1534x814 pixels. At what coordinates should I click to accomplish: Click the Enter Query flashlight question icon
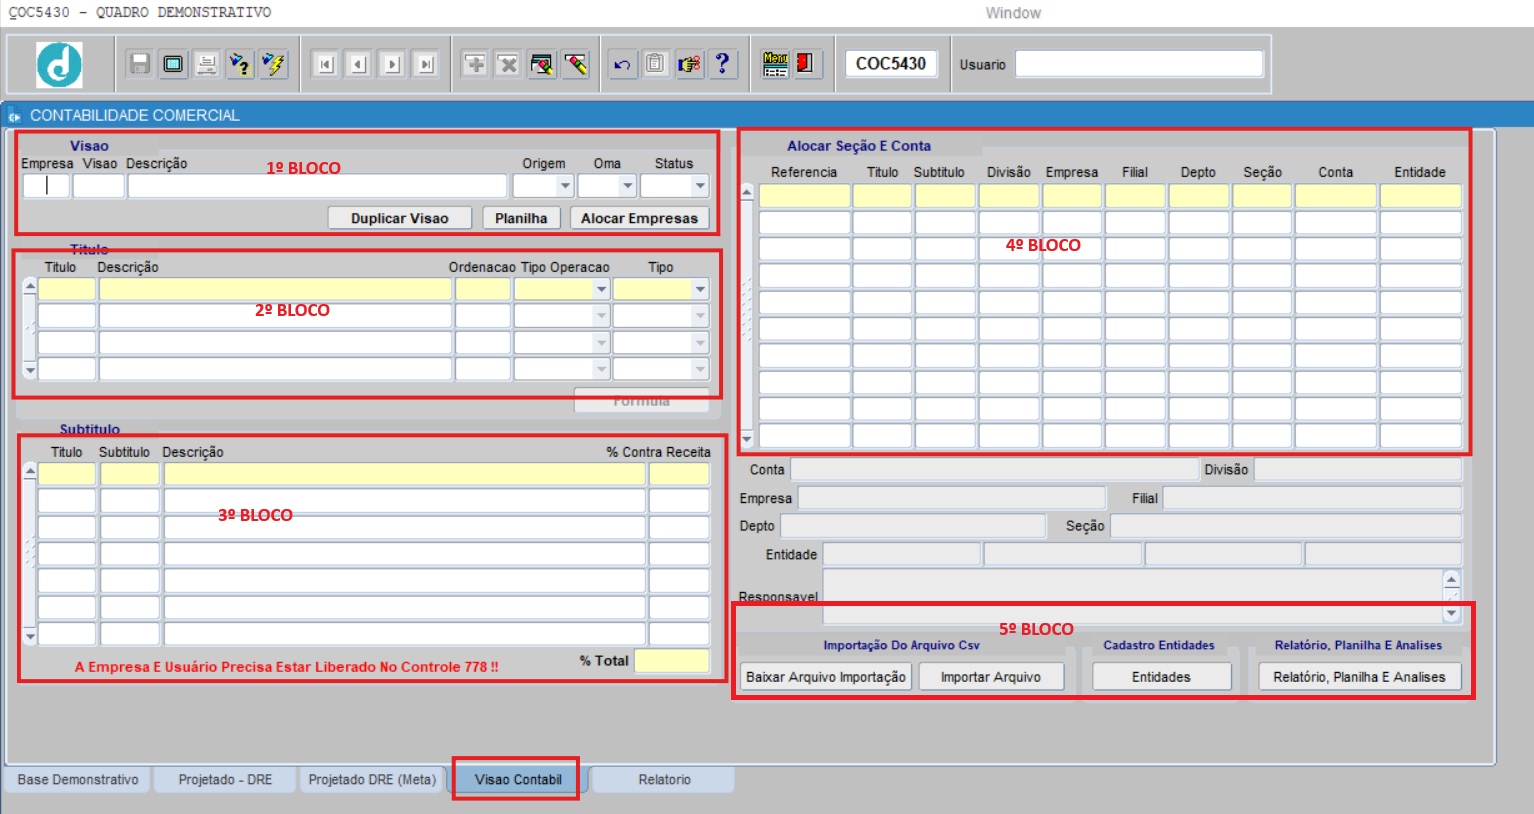pyautogui.click(x=239, y=64)
